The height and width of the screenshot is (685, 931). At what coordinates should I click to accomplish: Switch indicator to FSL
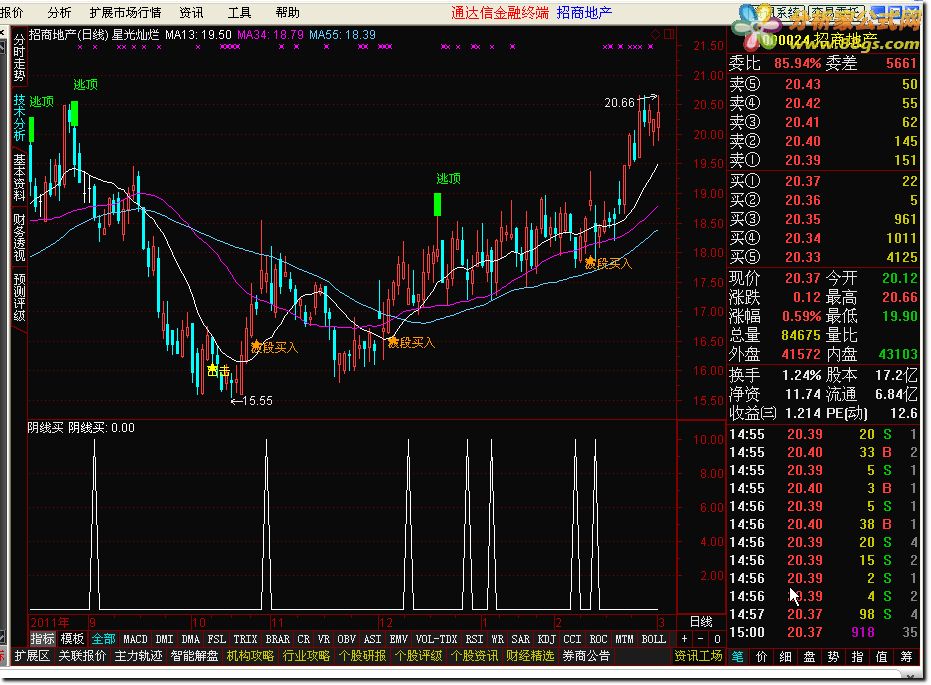pyautogui.click(x=216, y=639)
